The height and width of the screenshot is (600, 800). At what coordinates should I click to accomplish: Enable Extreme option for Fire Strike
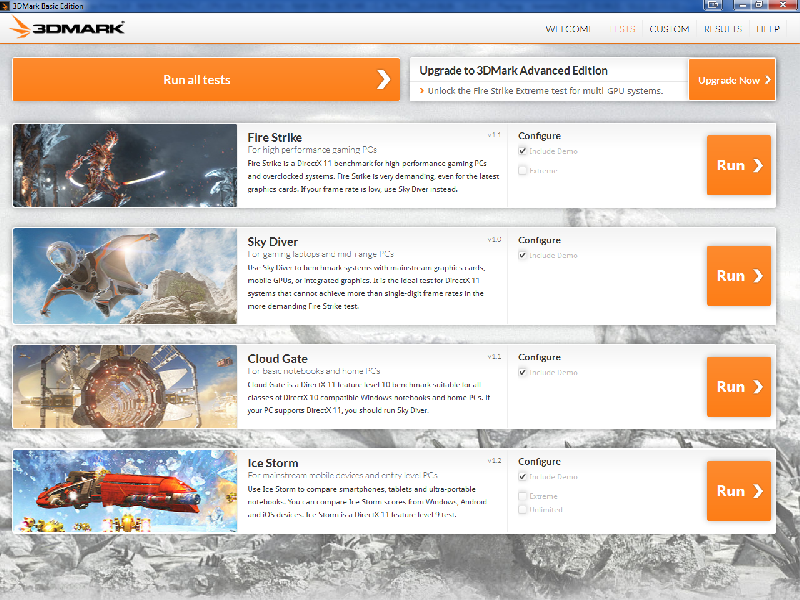(x=522, y=170)
